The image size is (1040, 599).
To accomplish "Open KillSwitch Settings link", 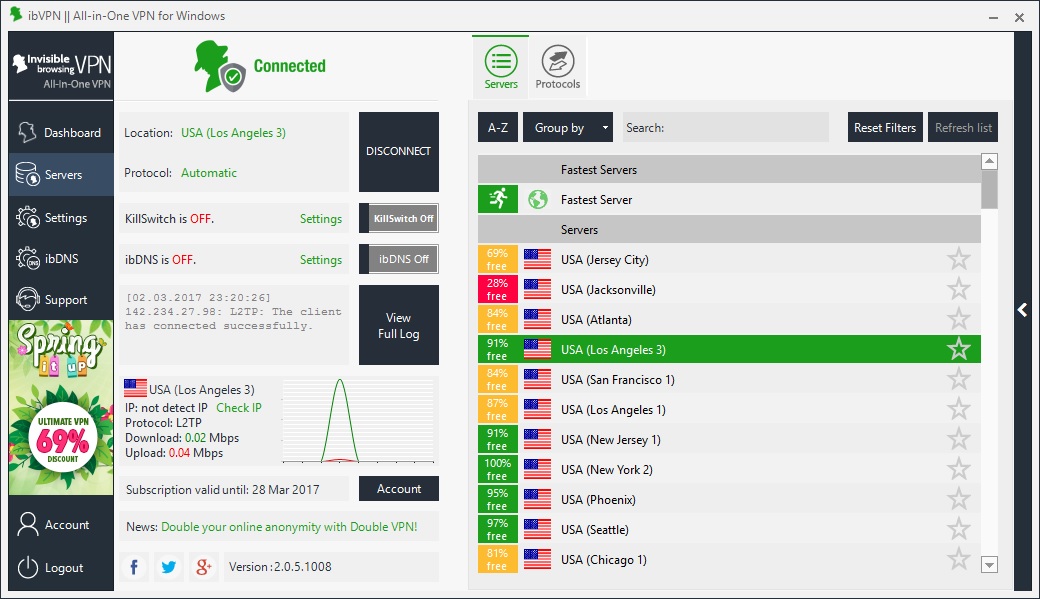I will [321, 219].
